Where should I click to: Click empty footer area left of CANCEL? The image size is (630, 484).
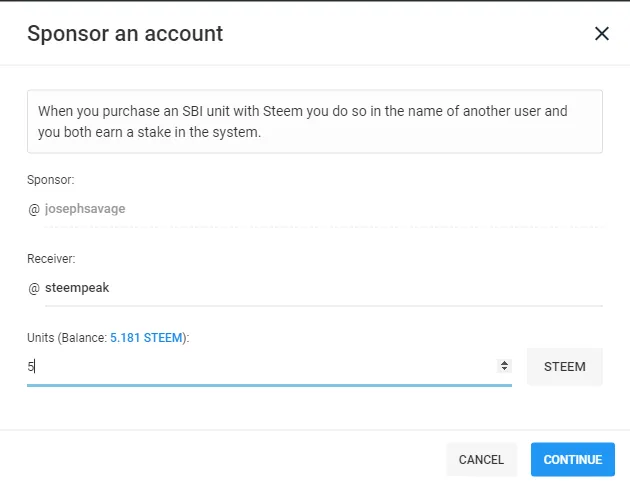[x=220, y=459]
